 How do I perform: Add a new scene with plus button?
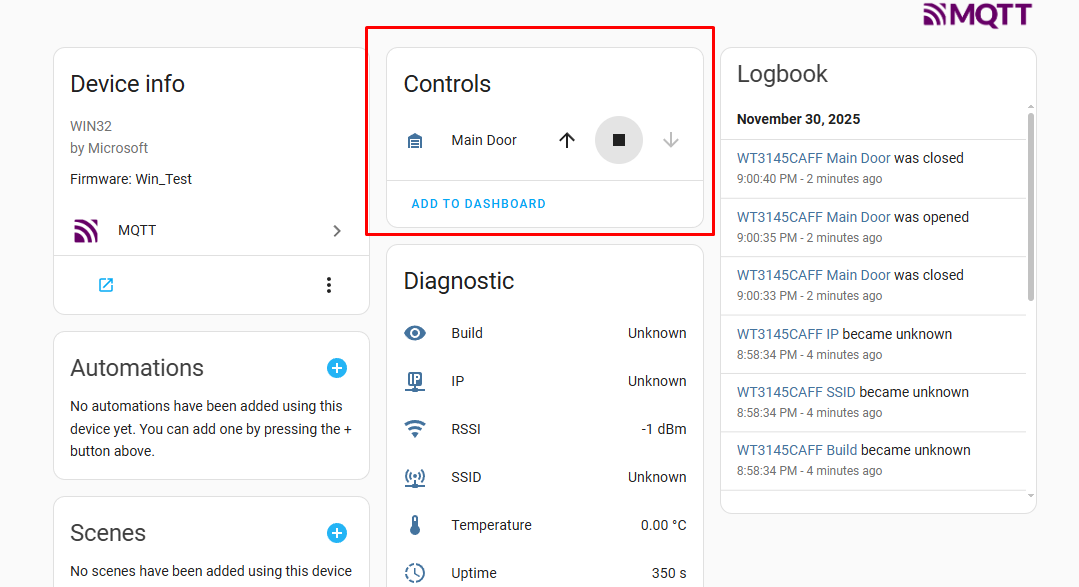[x=336, y=533]
